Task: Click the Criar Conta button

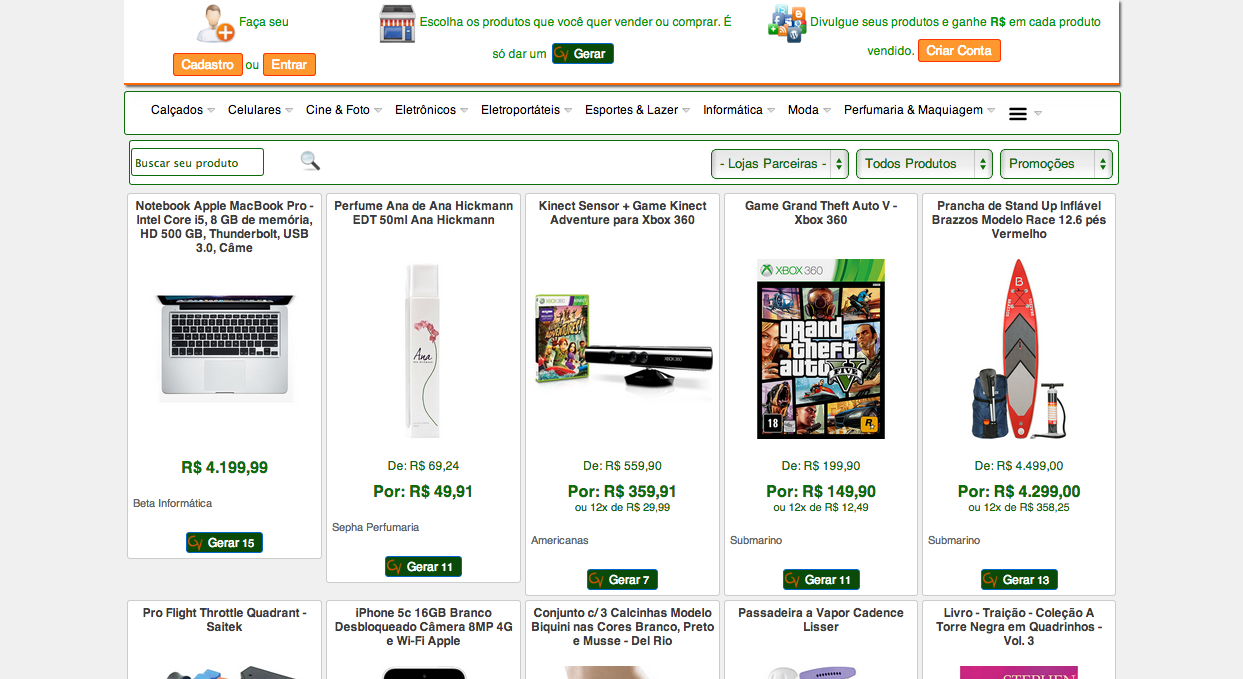Action: click(x=959, y=50)
